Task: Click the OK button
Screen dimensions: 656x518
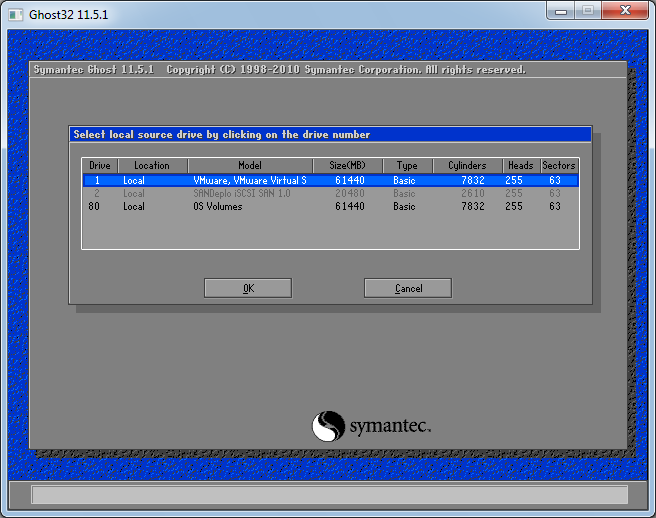Action: [248, 288]
